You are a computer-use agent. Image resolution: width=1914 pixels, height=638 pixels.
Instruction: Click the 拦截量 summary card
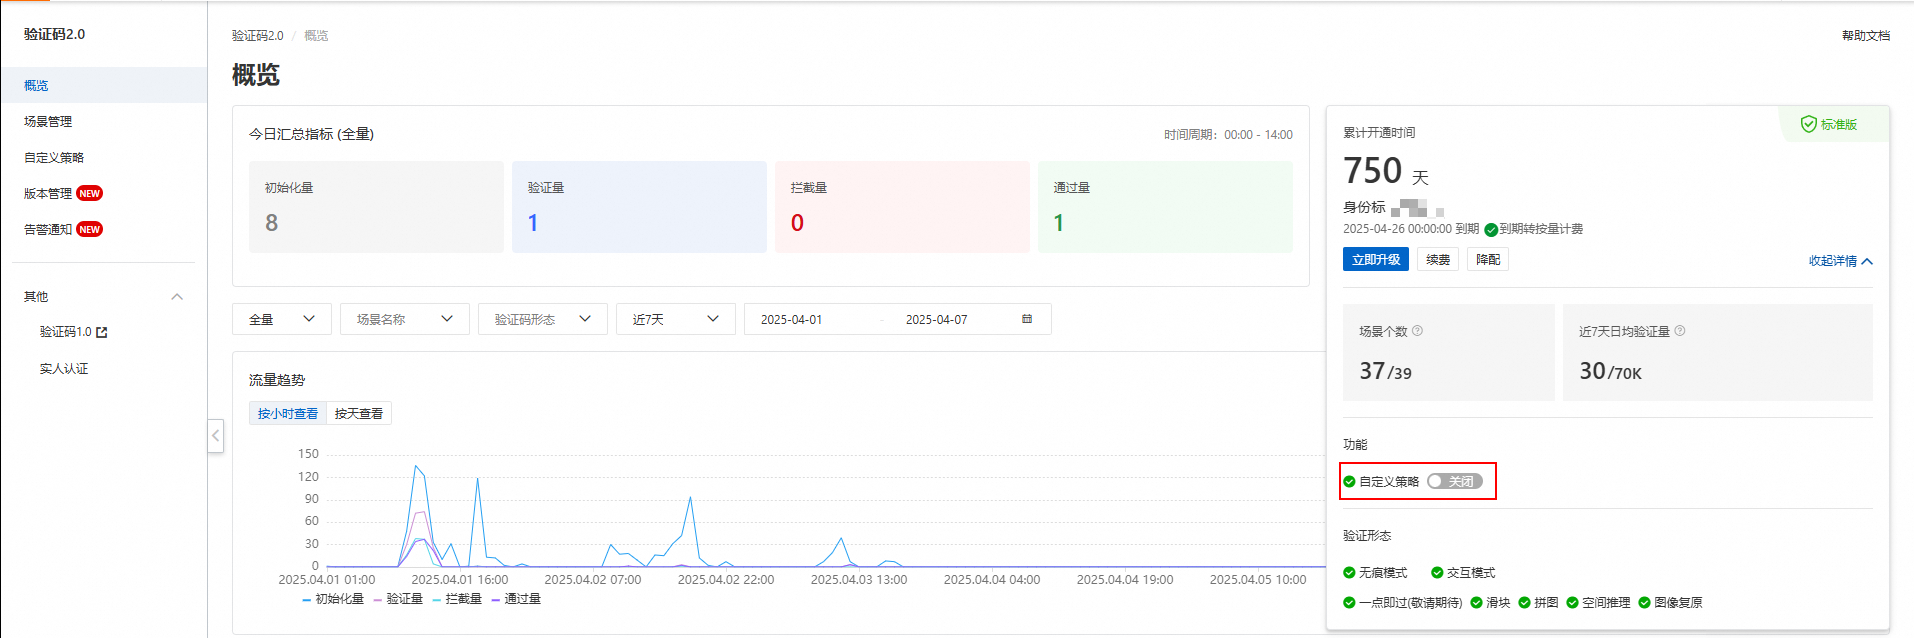pos(902,207)
